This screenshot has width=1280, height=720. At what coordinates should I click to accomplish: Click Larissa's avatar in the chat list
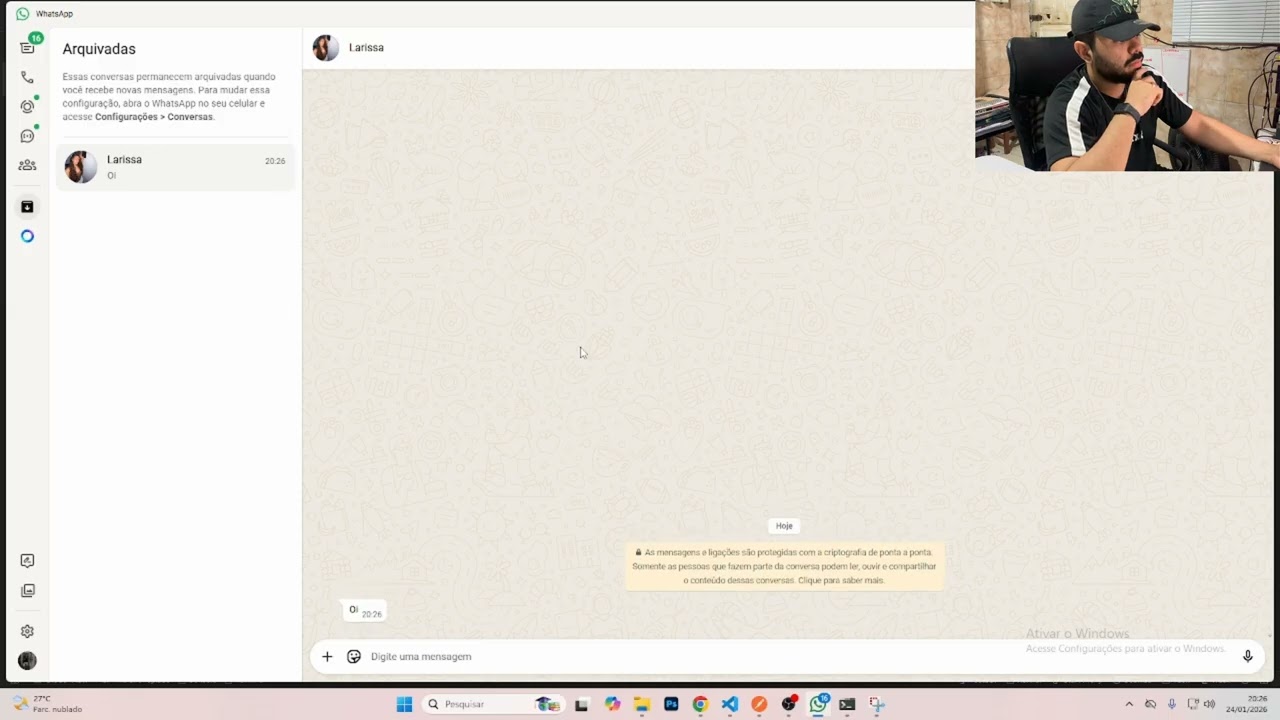pyautogui.click(x=80, y=167)
